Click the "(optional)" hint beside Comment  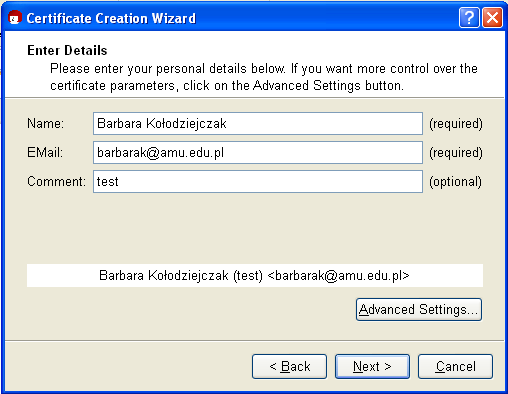tap(455, 182)
